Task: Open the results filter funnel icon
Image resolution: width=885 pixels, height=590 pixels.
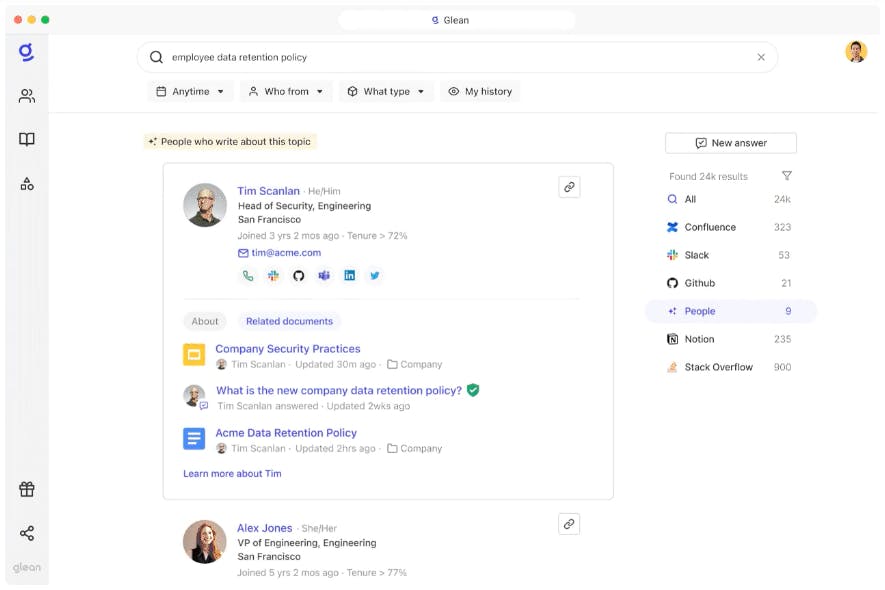Action: 786,176
